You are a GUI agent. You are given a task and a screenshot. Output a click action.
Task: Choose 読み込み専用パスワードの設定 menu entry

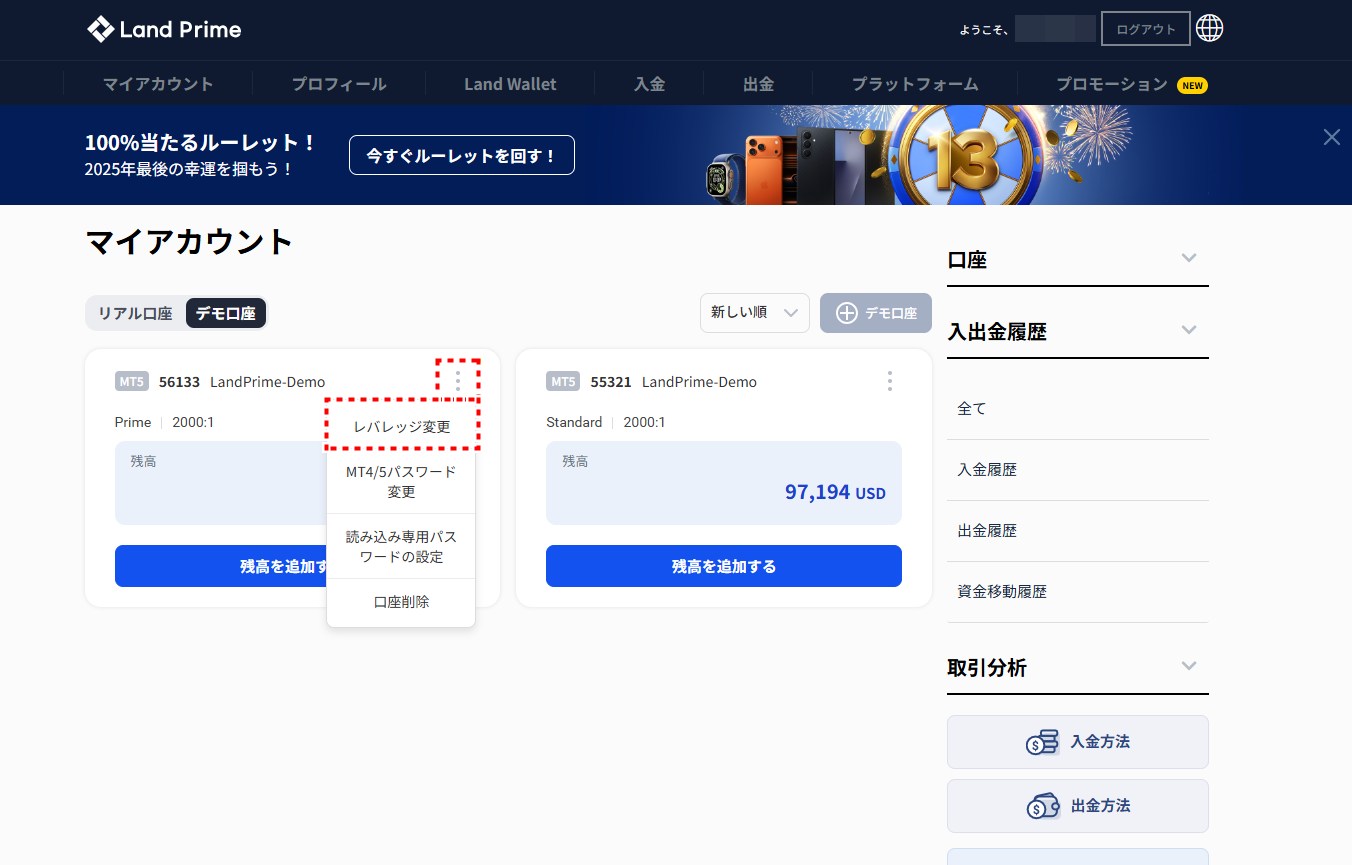click(x=401, y=547)
